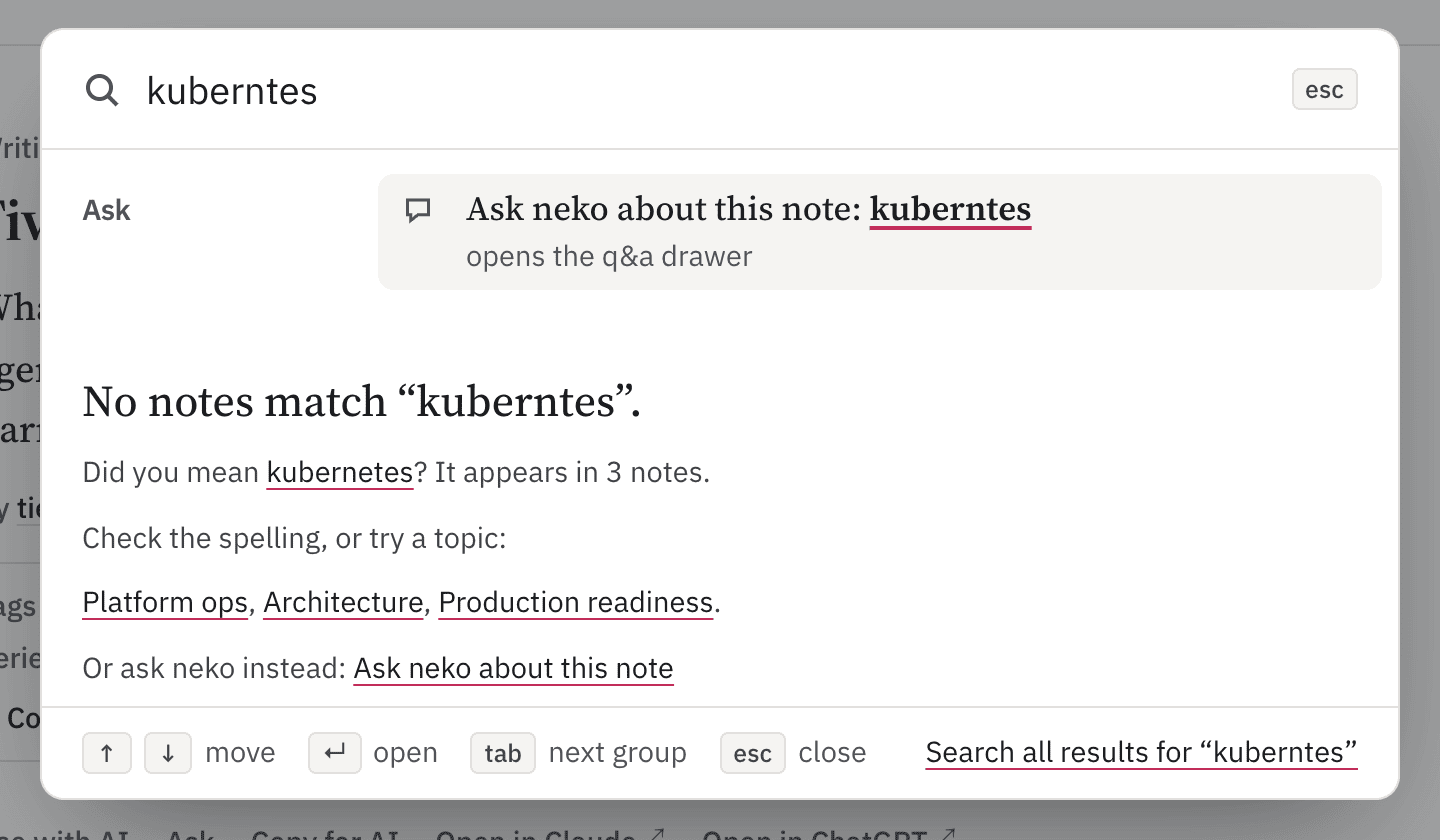Click the Ask group label
The image size is (1440, 840).
pyautogui.click(x=107, y=211)
